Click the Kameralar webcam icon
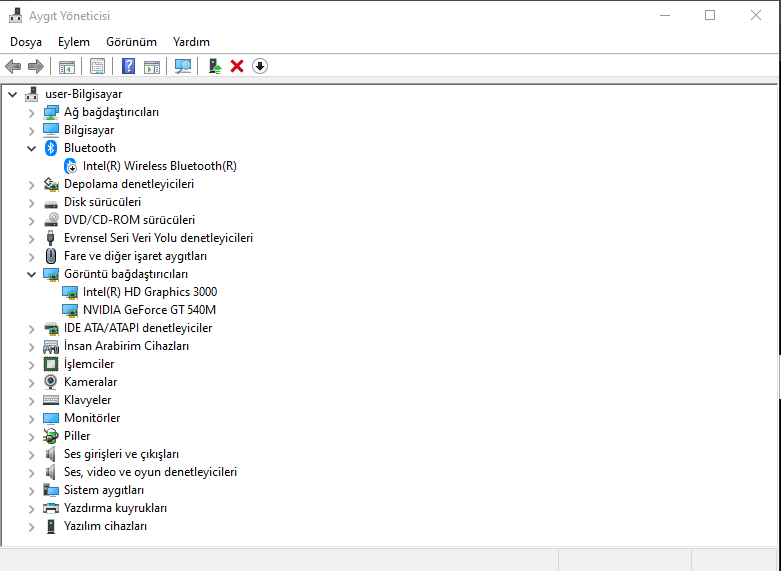This screenshot has width=781, height=571. coord(50,382)
